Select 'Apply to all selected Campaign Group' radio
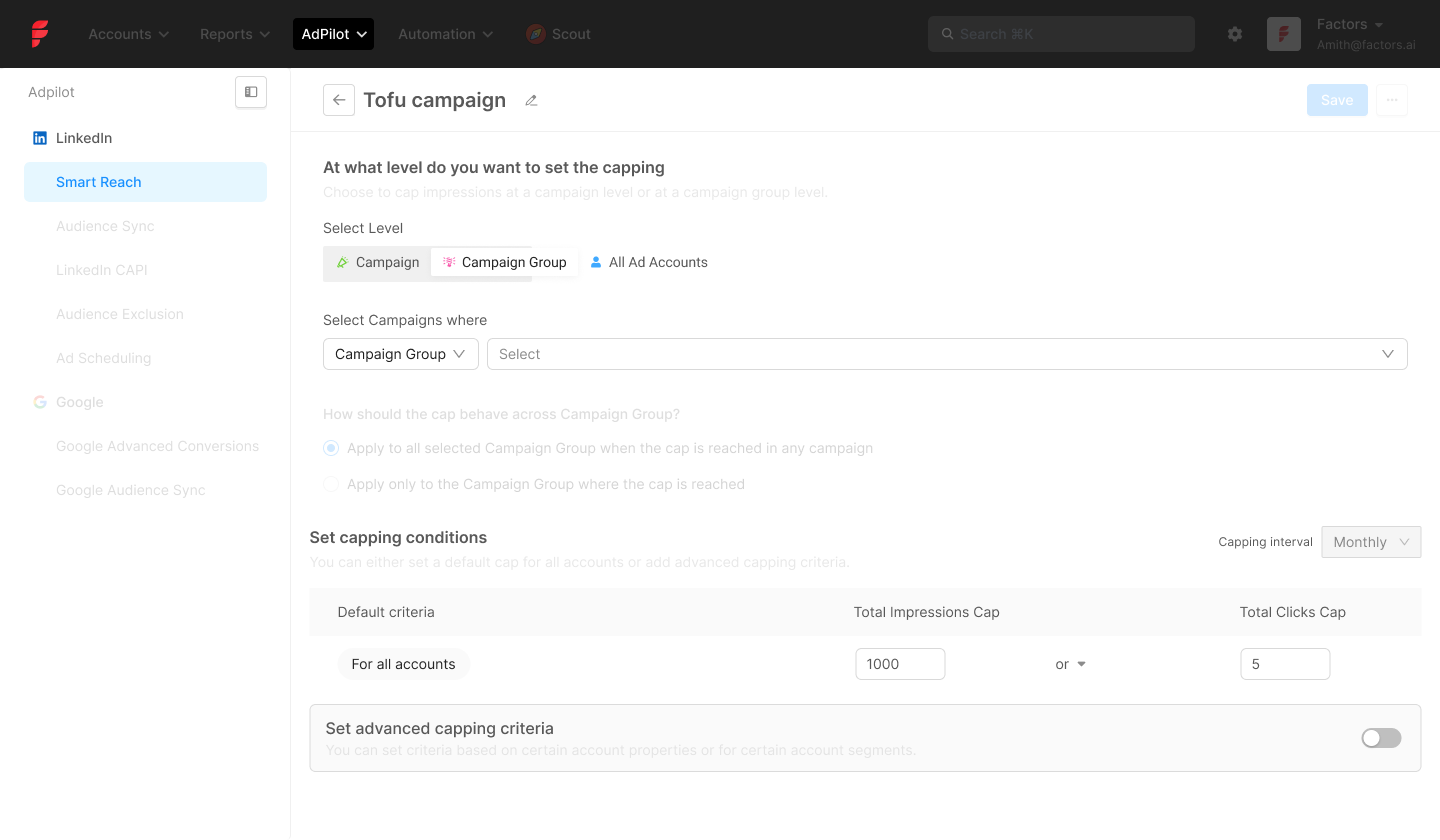Screen dimensions: 1440x840 (331, 448)
